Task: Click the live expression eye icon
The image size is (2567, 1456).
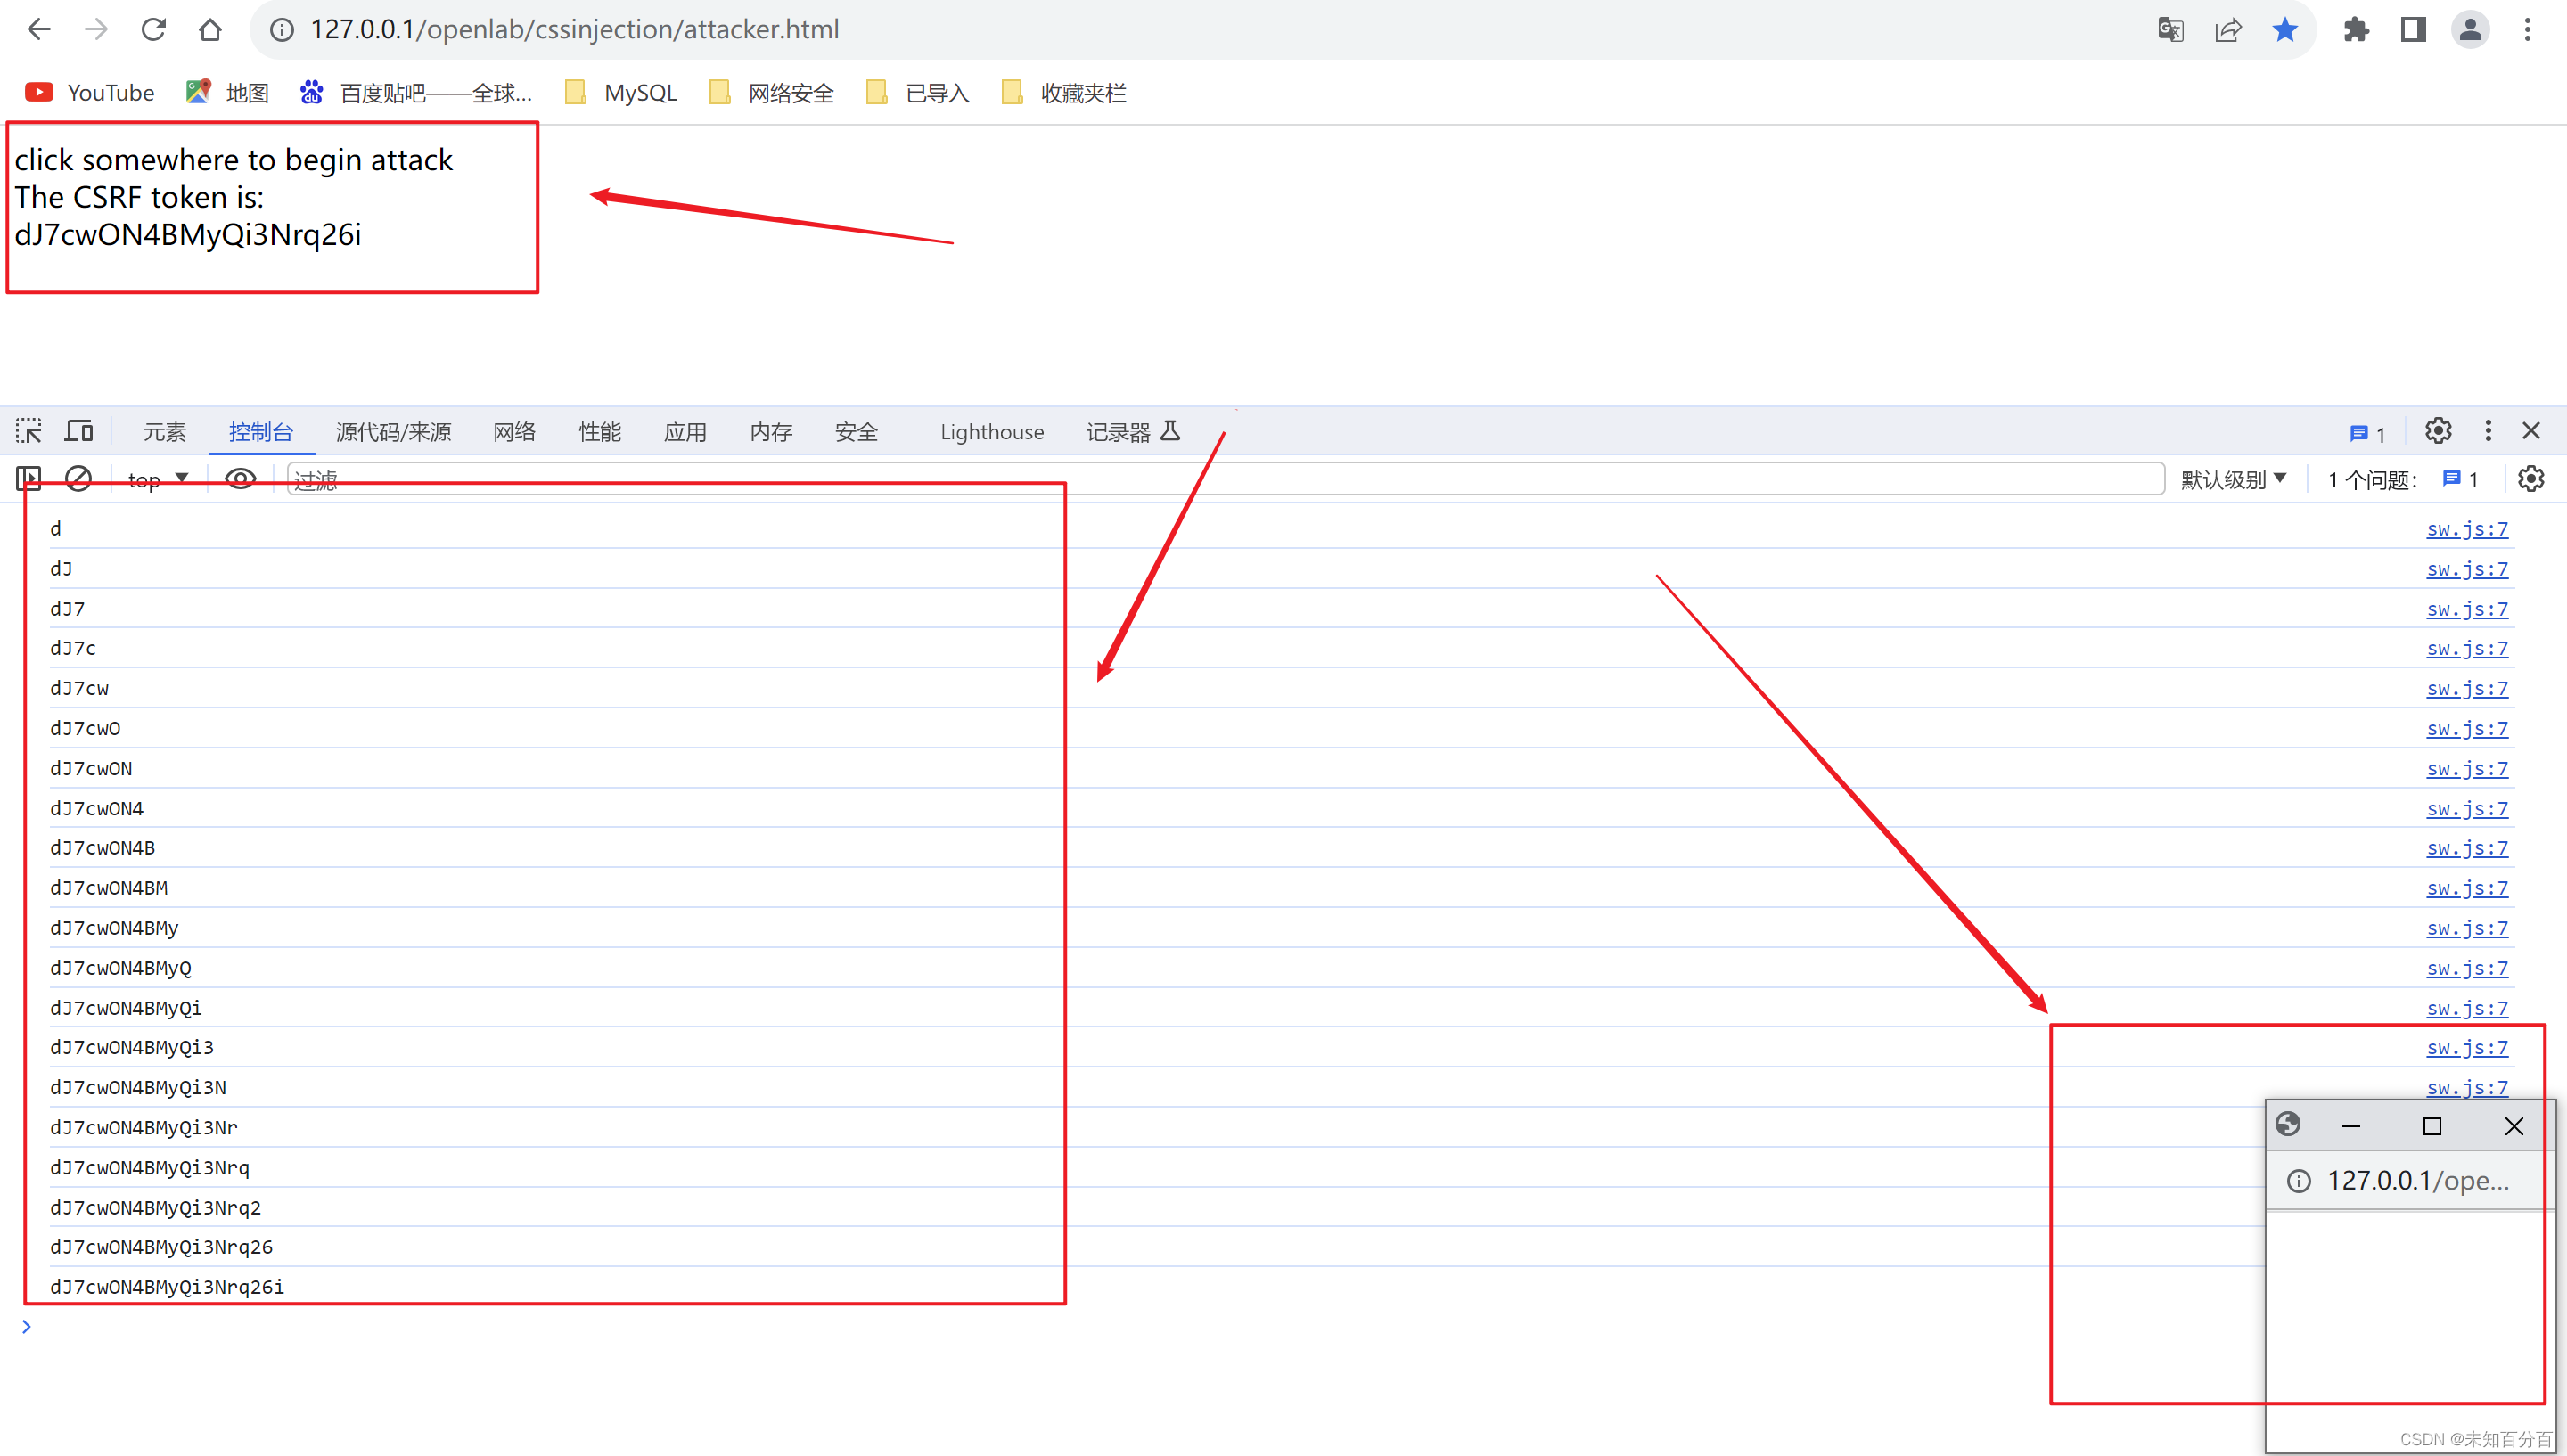Action: point(240,479)
